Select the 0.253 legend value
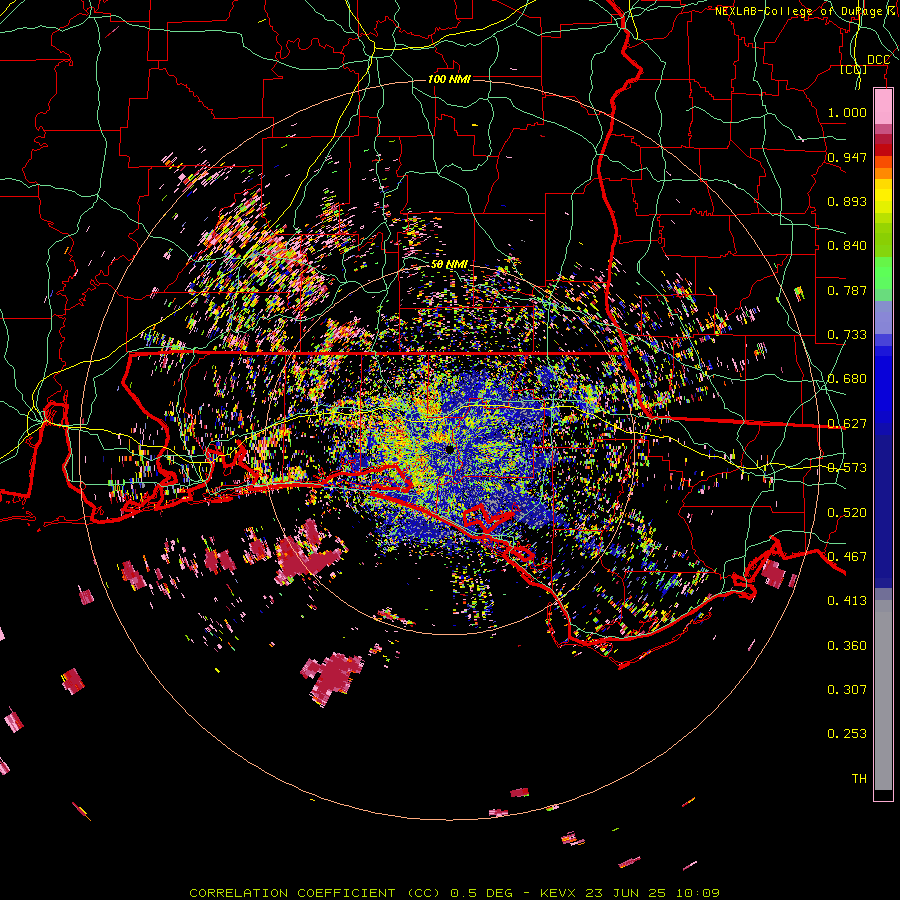Image resolution: width=900 pixels, height=900 pixels. tap(847, 734)
